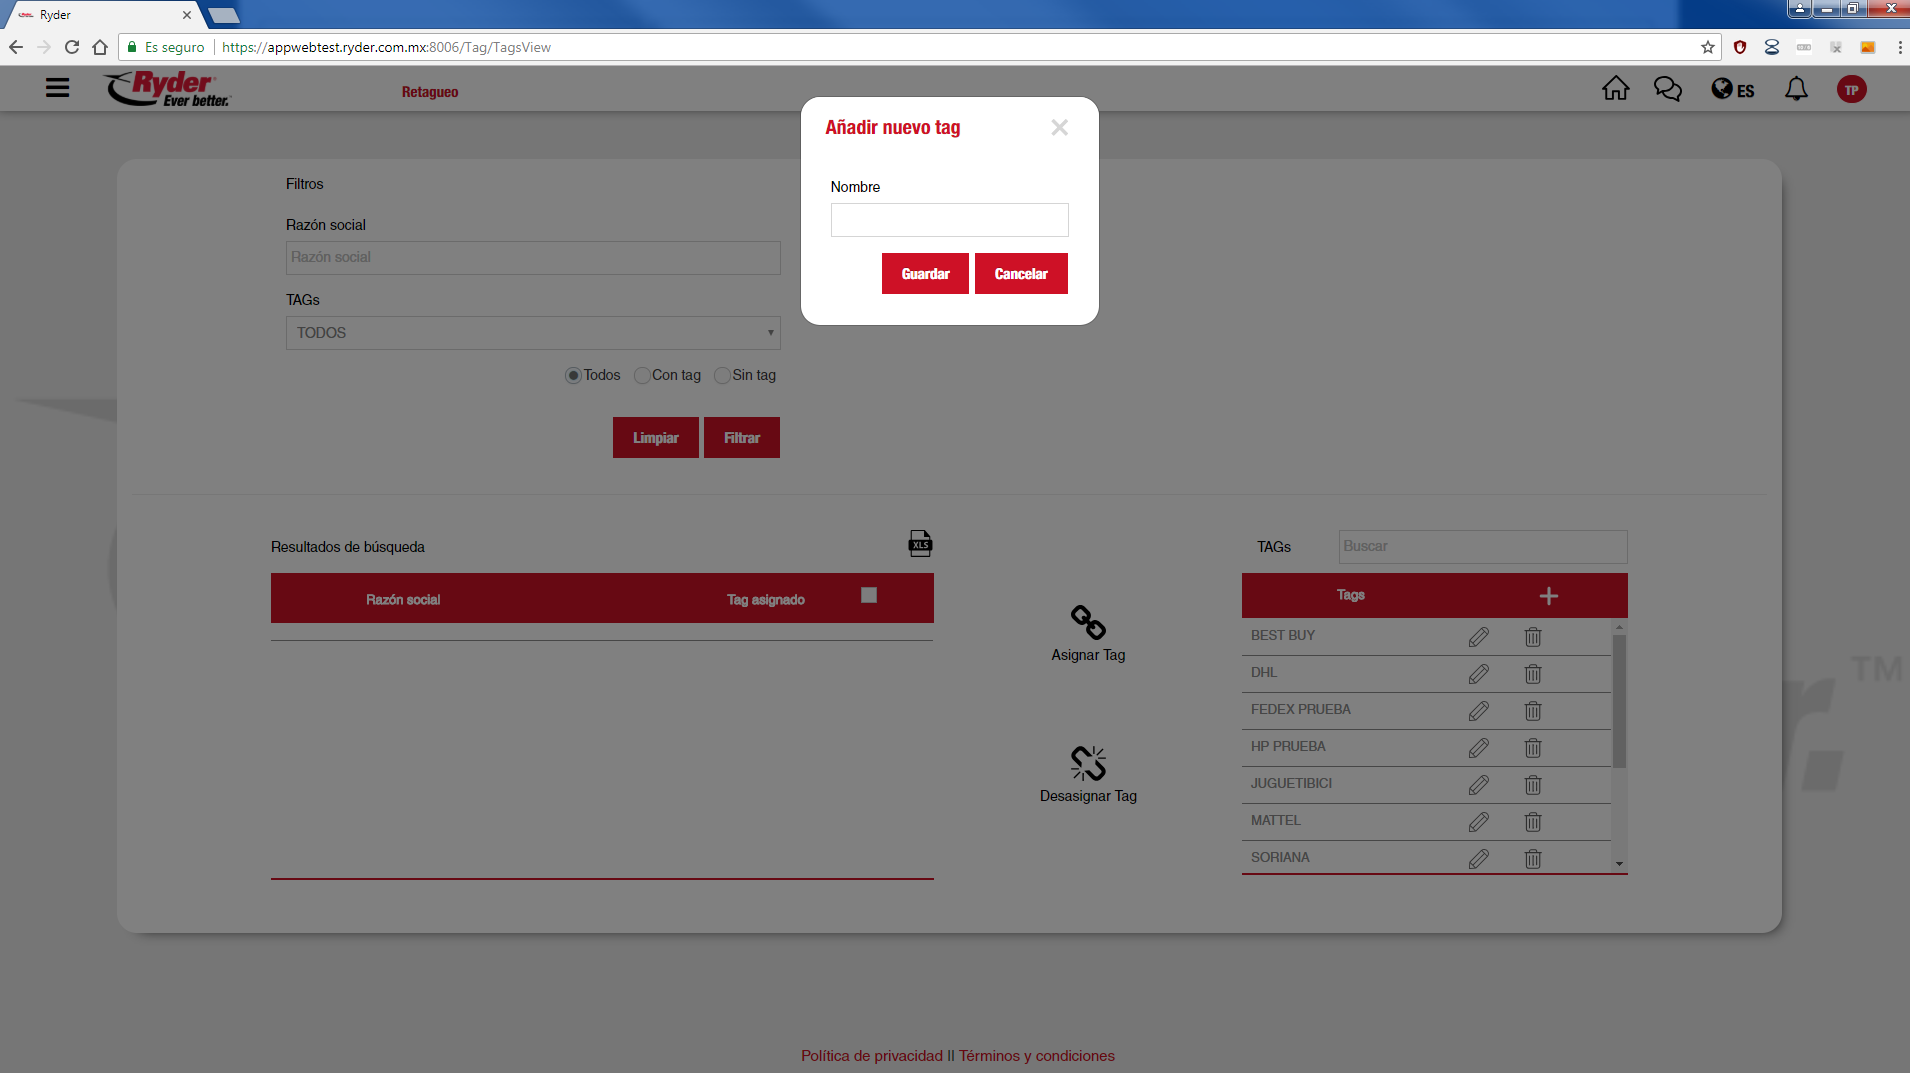Image resolution: width=1910 pixels, height=1073 pixels.
Task: Select the Sin tag radio button
Action: (722, 376)
